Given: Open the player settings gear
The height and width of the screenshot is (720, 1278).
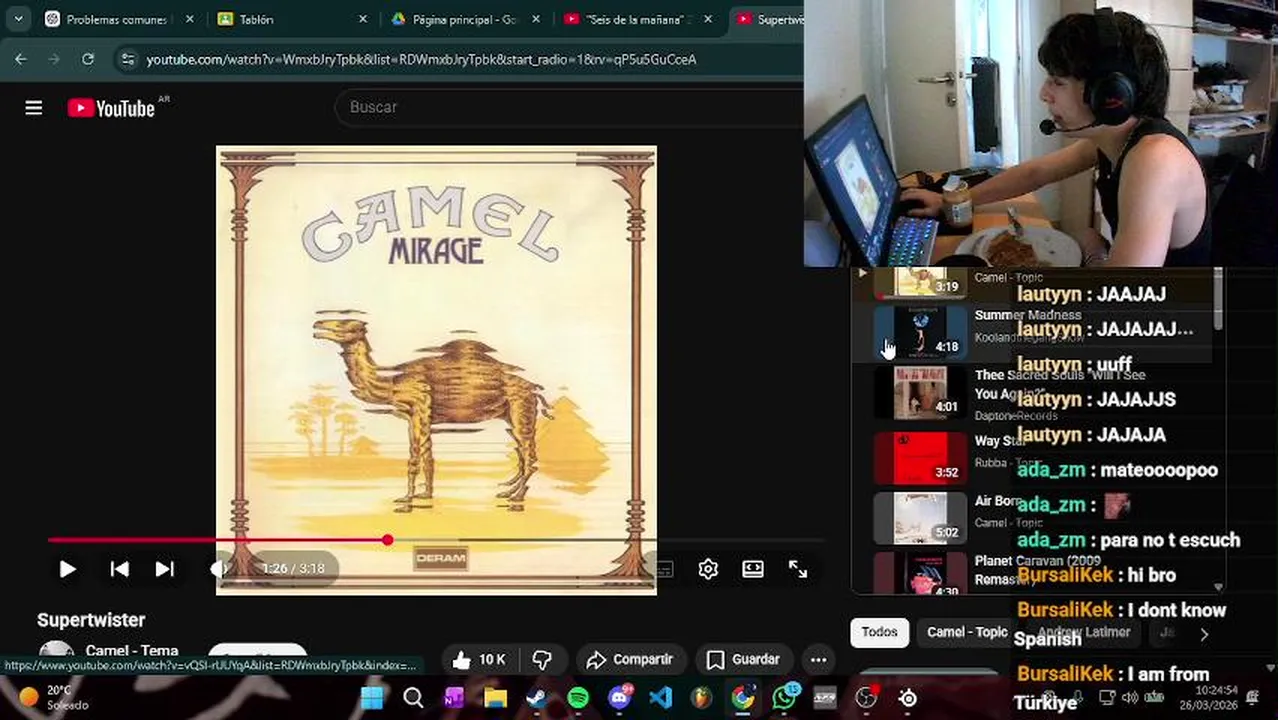Looking at the screenshot, I should tap(708, 569).
